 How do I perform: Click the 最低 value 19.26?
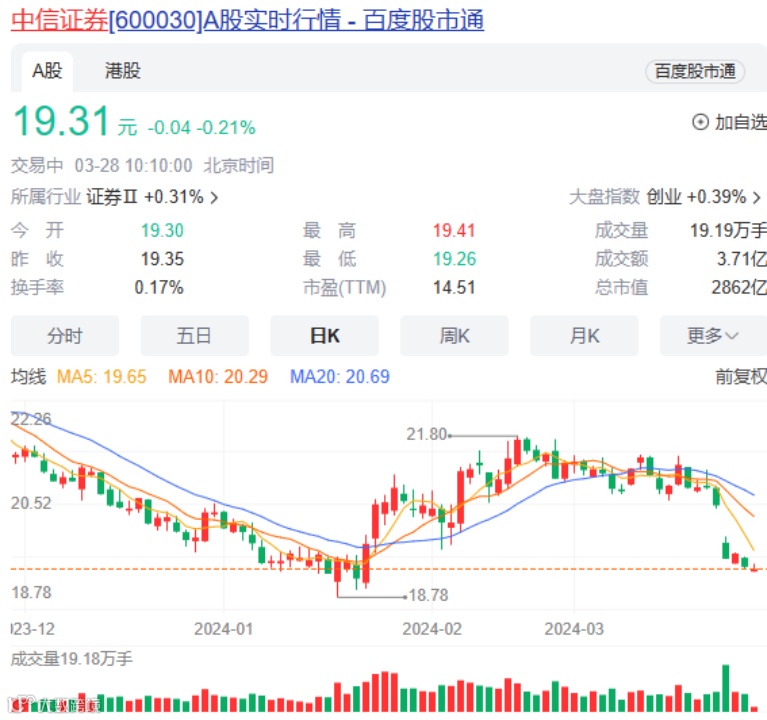(x=454, y=259)
